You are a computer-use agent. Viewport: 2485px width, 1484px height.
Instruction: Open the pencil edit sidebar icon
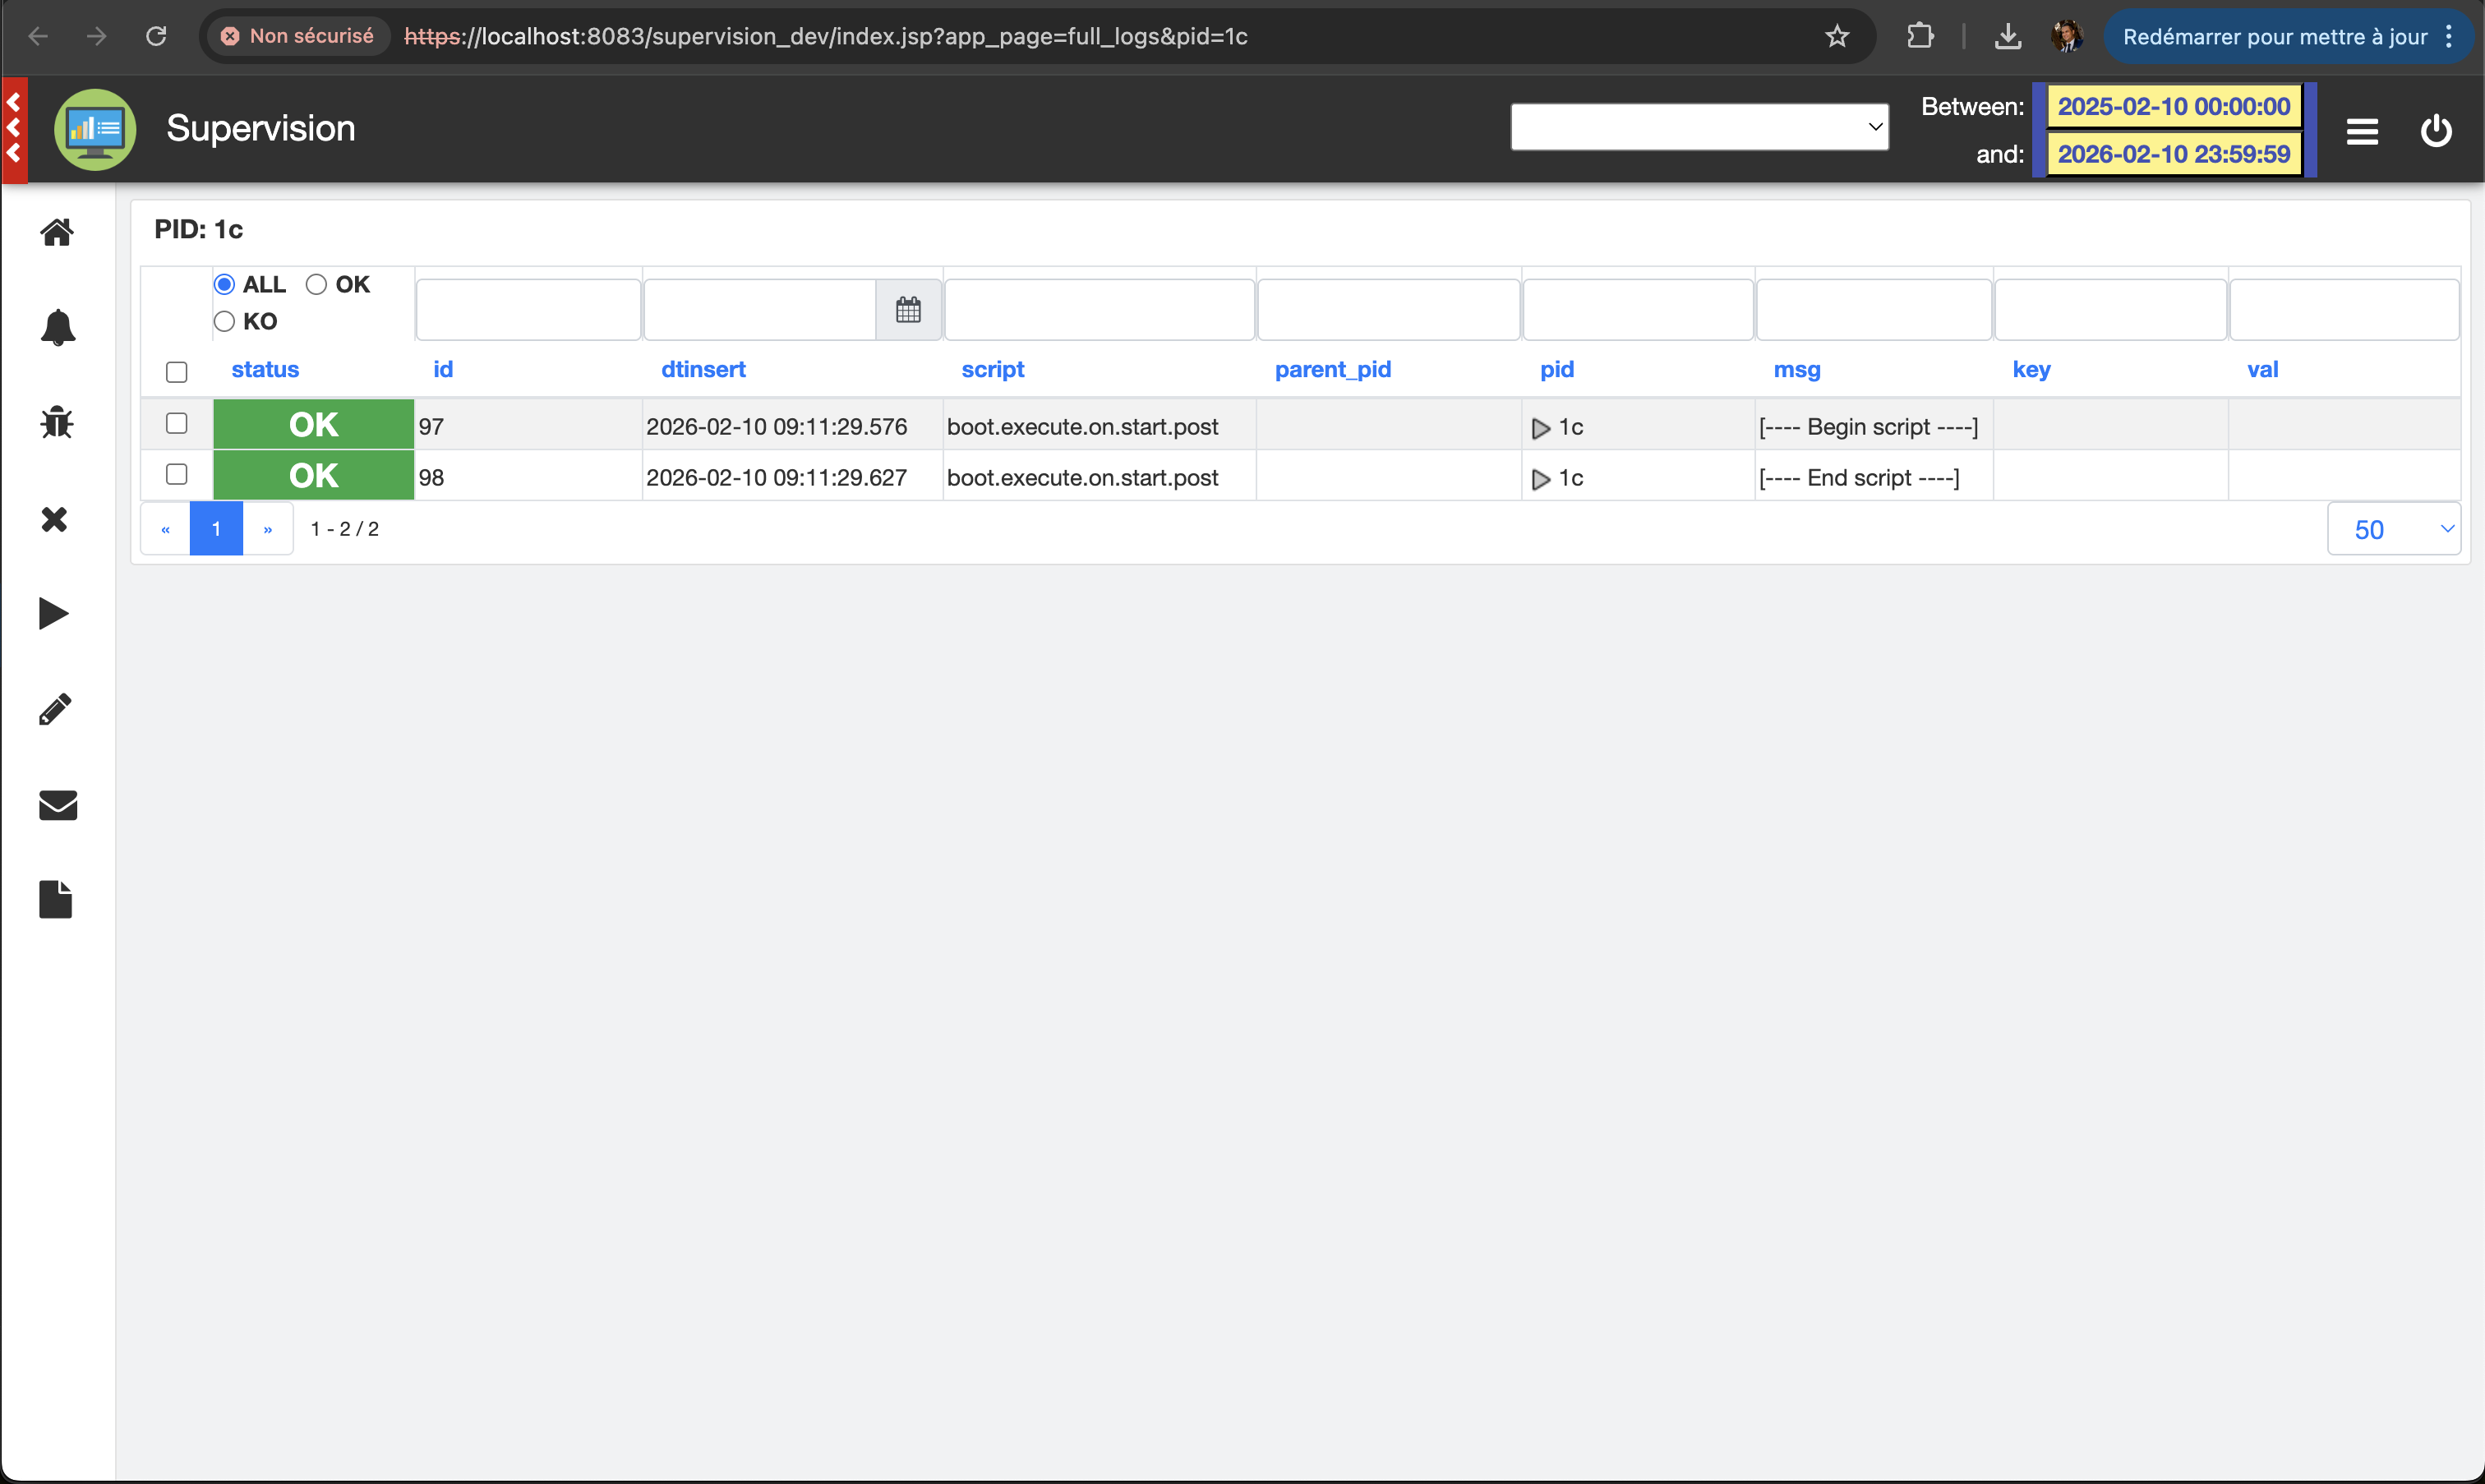(x=55, y=709)
